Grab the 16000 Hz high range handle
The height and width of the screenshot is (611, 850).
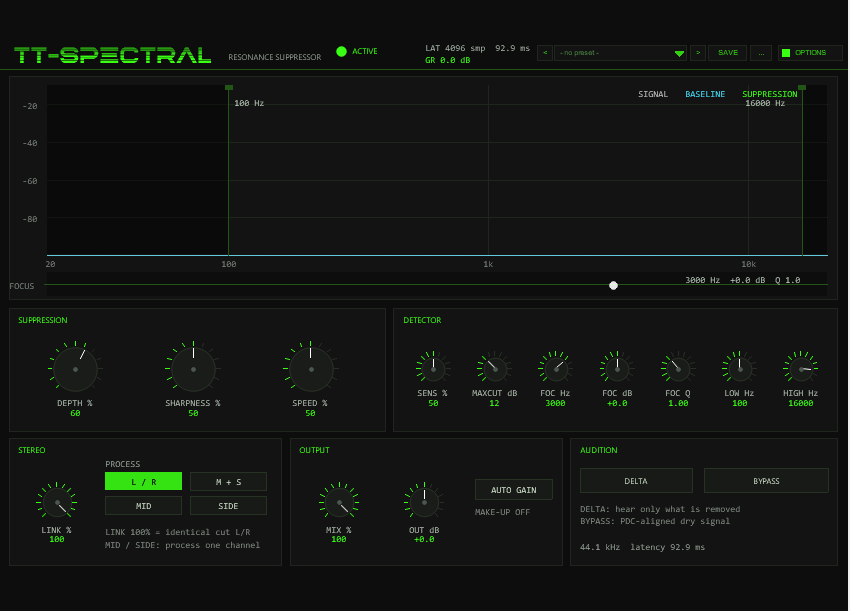pos(802,87)
